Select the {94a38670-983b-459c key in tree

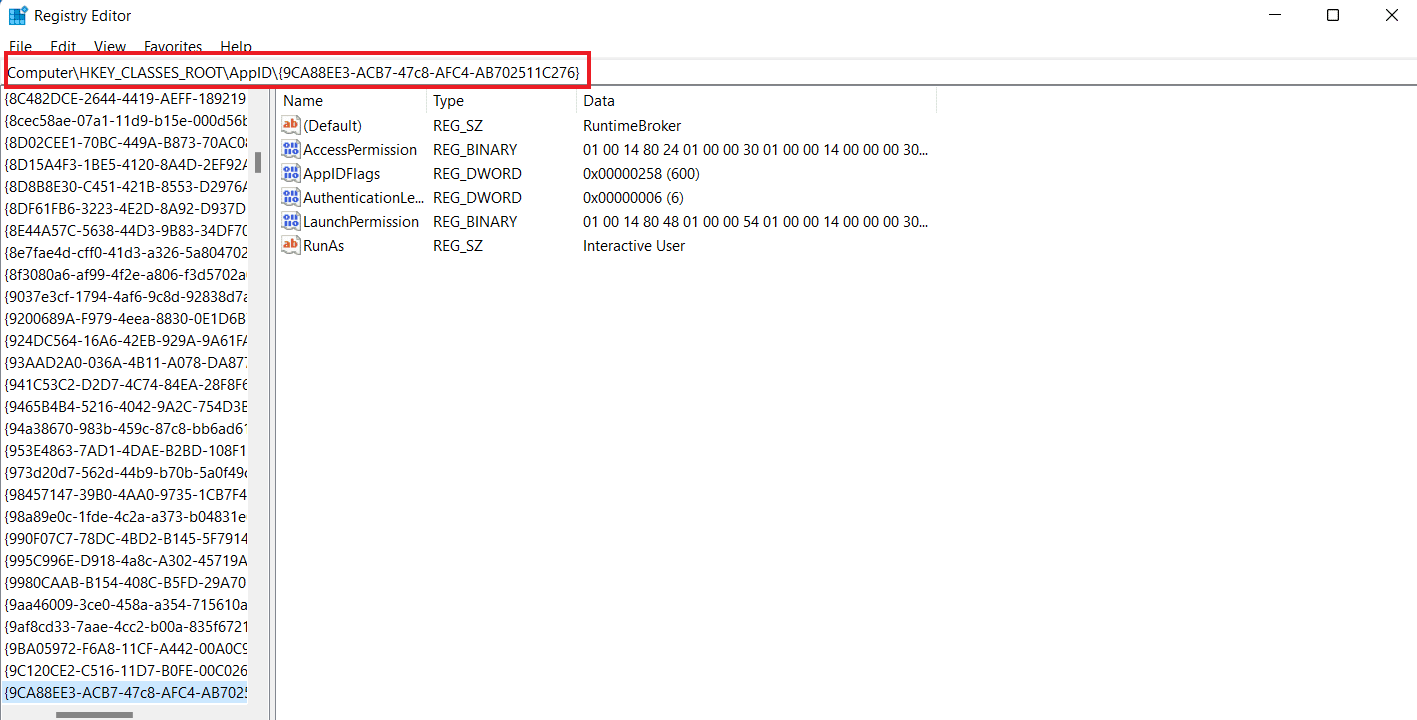click(125, 428)
